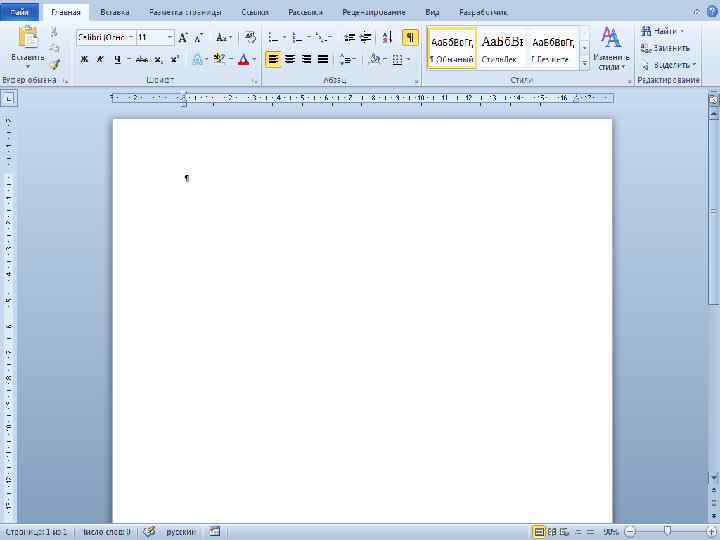Screen dimensions: 720x540
Task: Toggle Show paragraph marks ¶ button
Action: (410, 38)
